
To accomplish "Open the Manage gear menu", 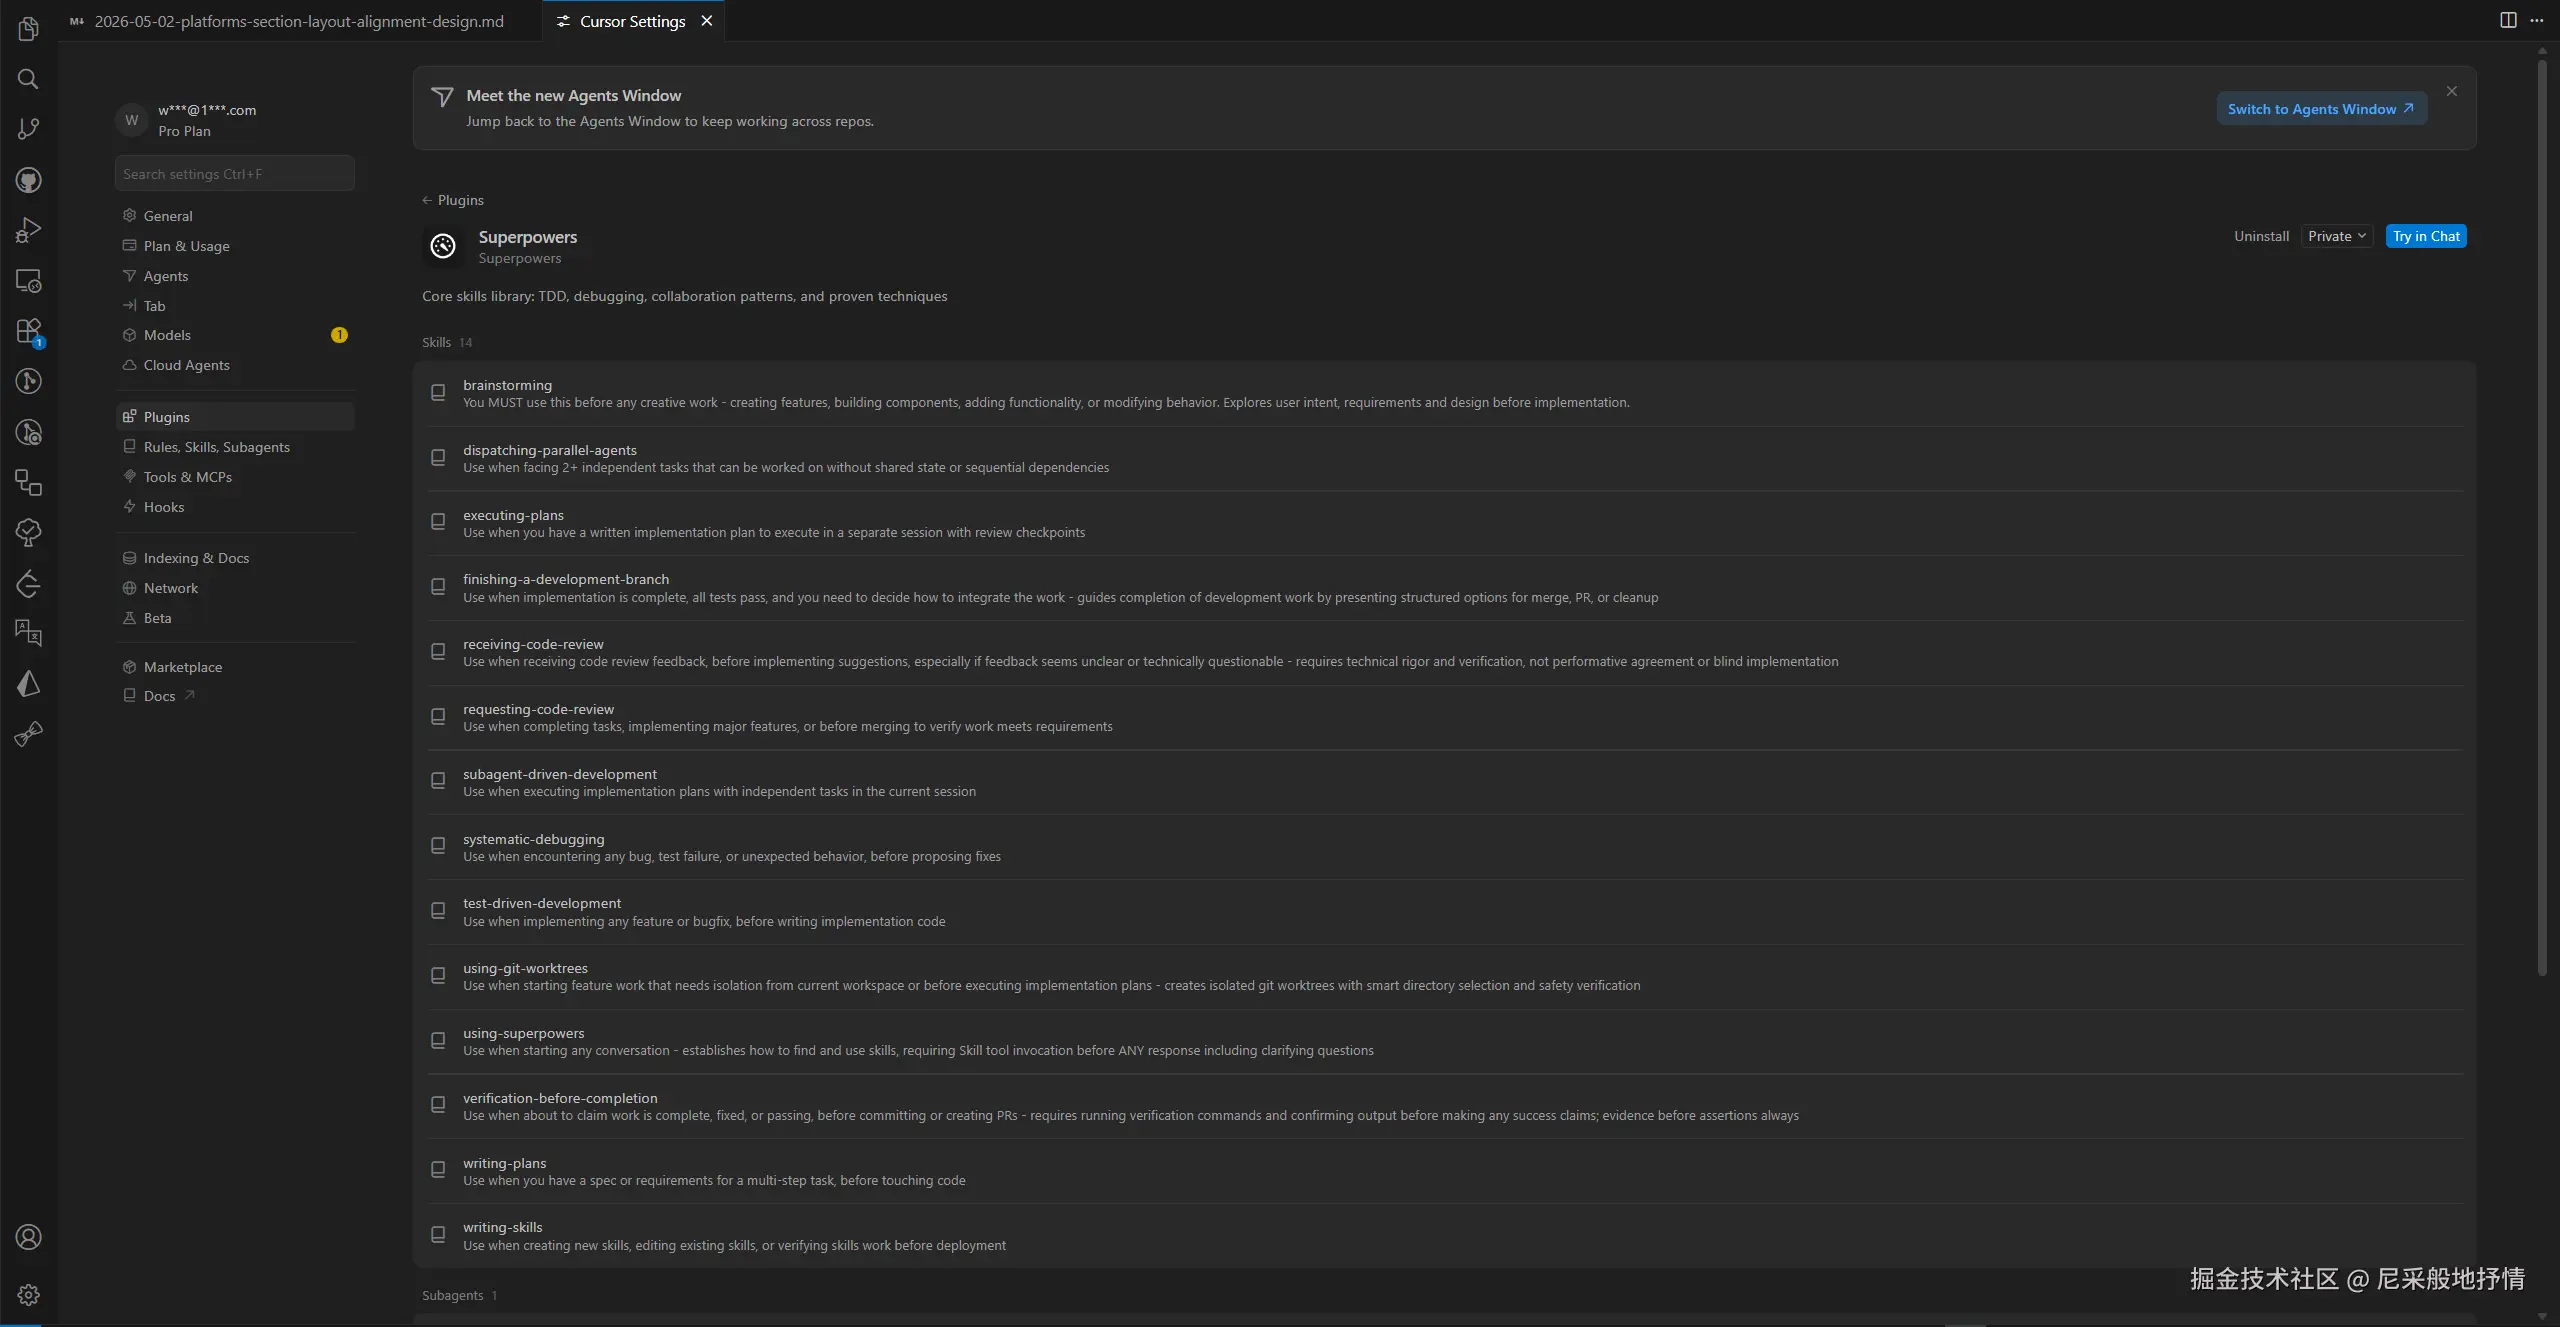I will 28,1295.
